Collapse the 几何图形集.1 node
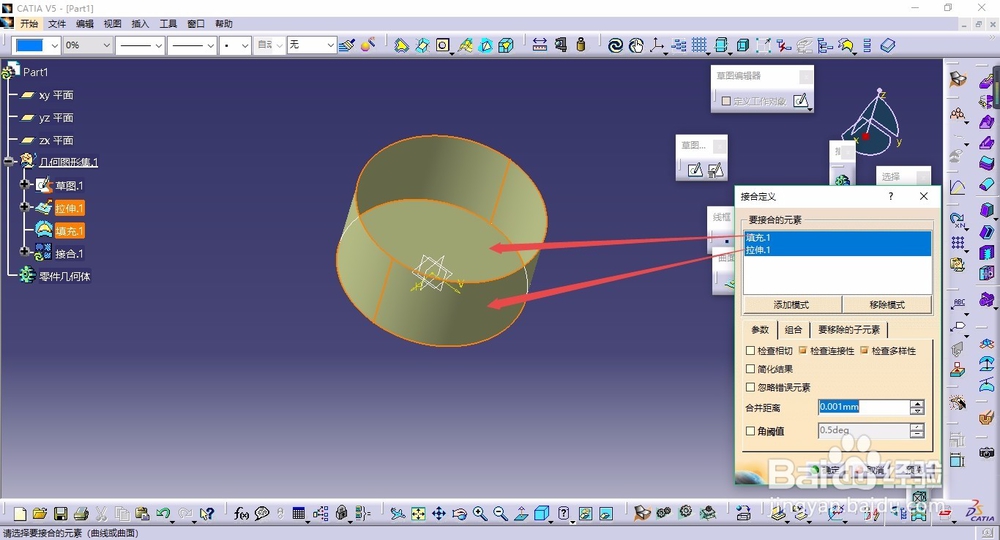The height and width of the screenshot is (540, 1000). pyautogui.click(x=8, y=162)
